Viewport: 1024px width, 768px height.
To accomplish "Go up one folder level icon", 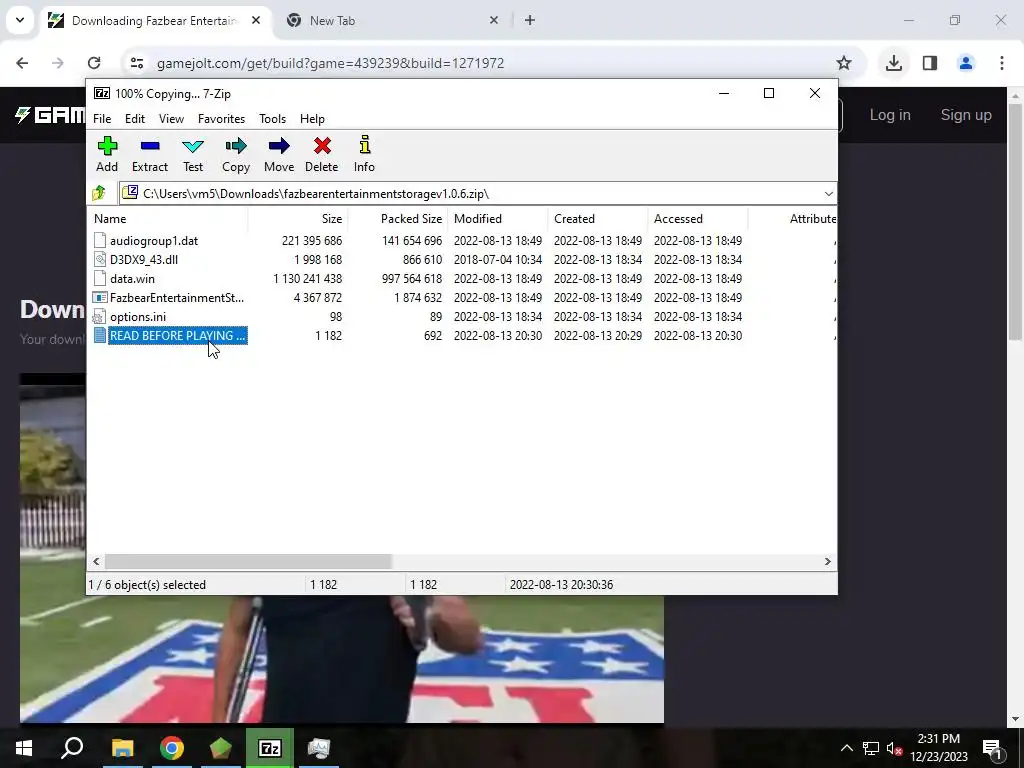I will click(99, 193).
